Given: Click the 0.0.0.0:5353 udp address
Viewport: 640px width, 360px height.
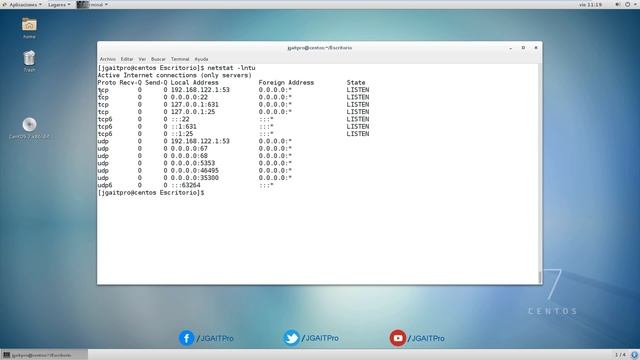Looking at the screenshot, I should [x=193, y=163].
